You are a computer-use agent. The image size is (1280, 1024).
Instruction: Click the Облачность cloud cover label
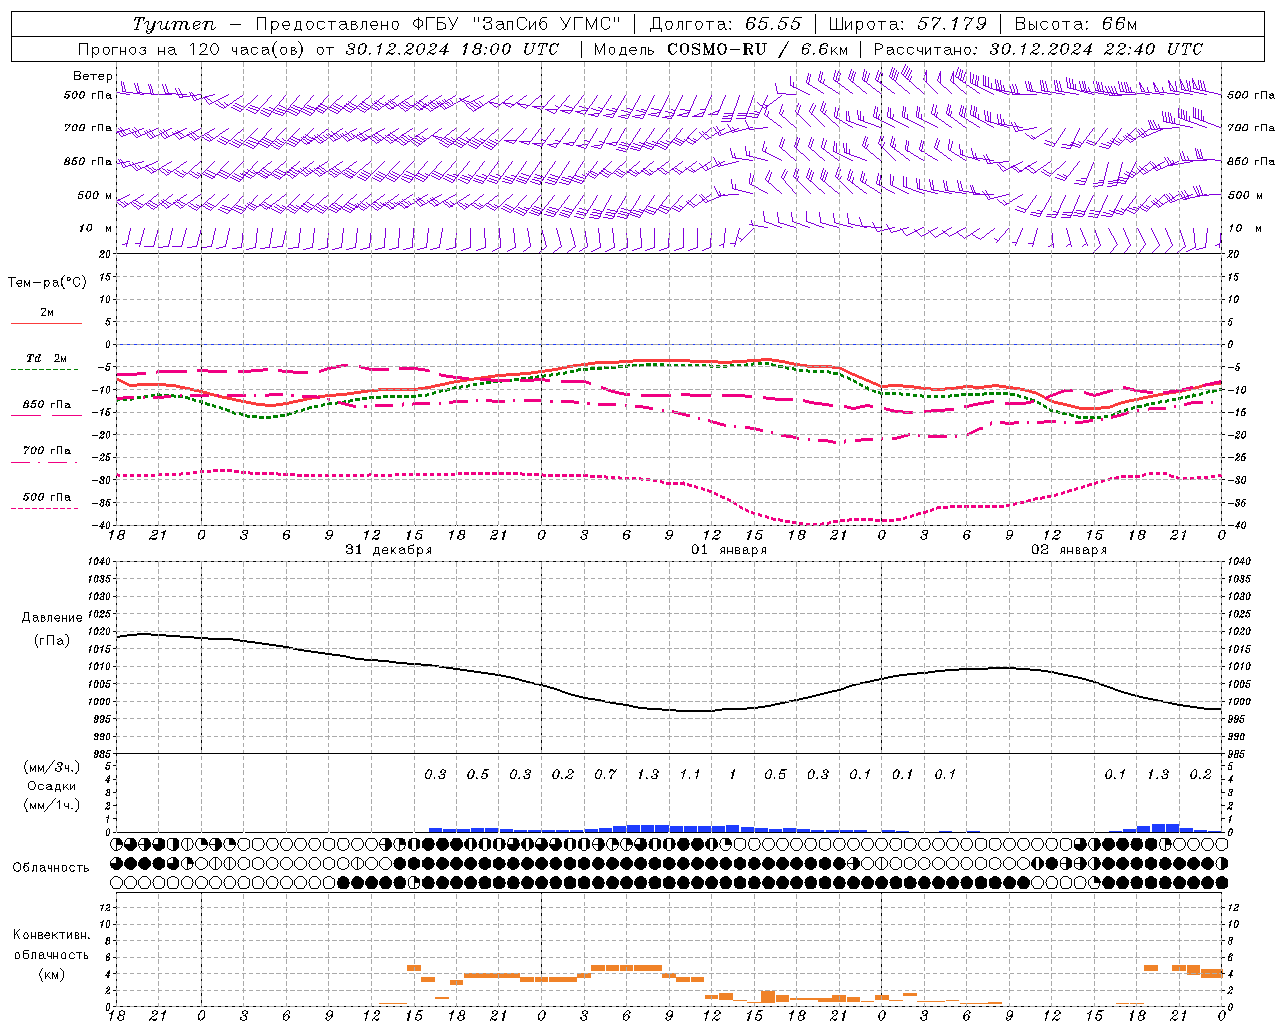51,868
